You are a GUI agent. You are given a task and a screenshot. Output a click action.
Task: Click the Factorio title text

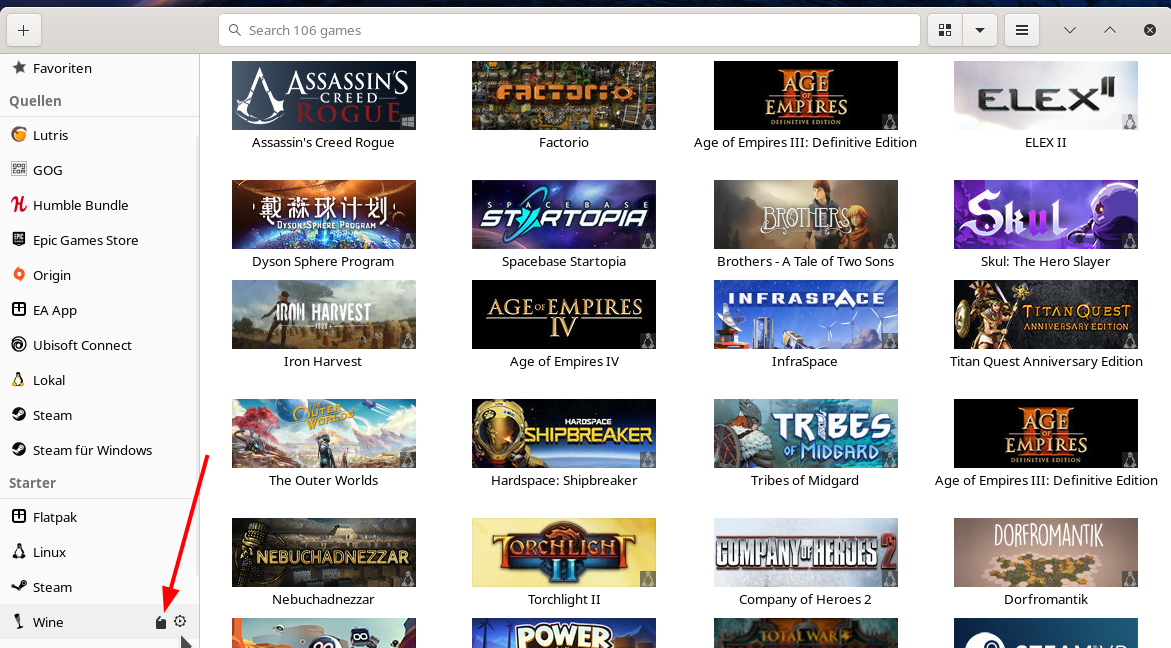pyautogui.click(x=564, y=143)
